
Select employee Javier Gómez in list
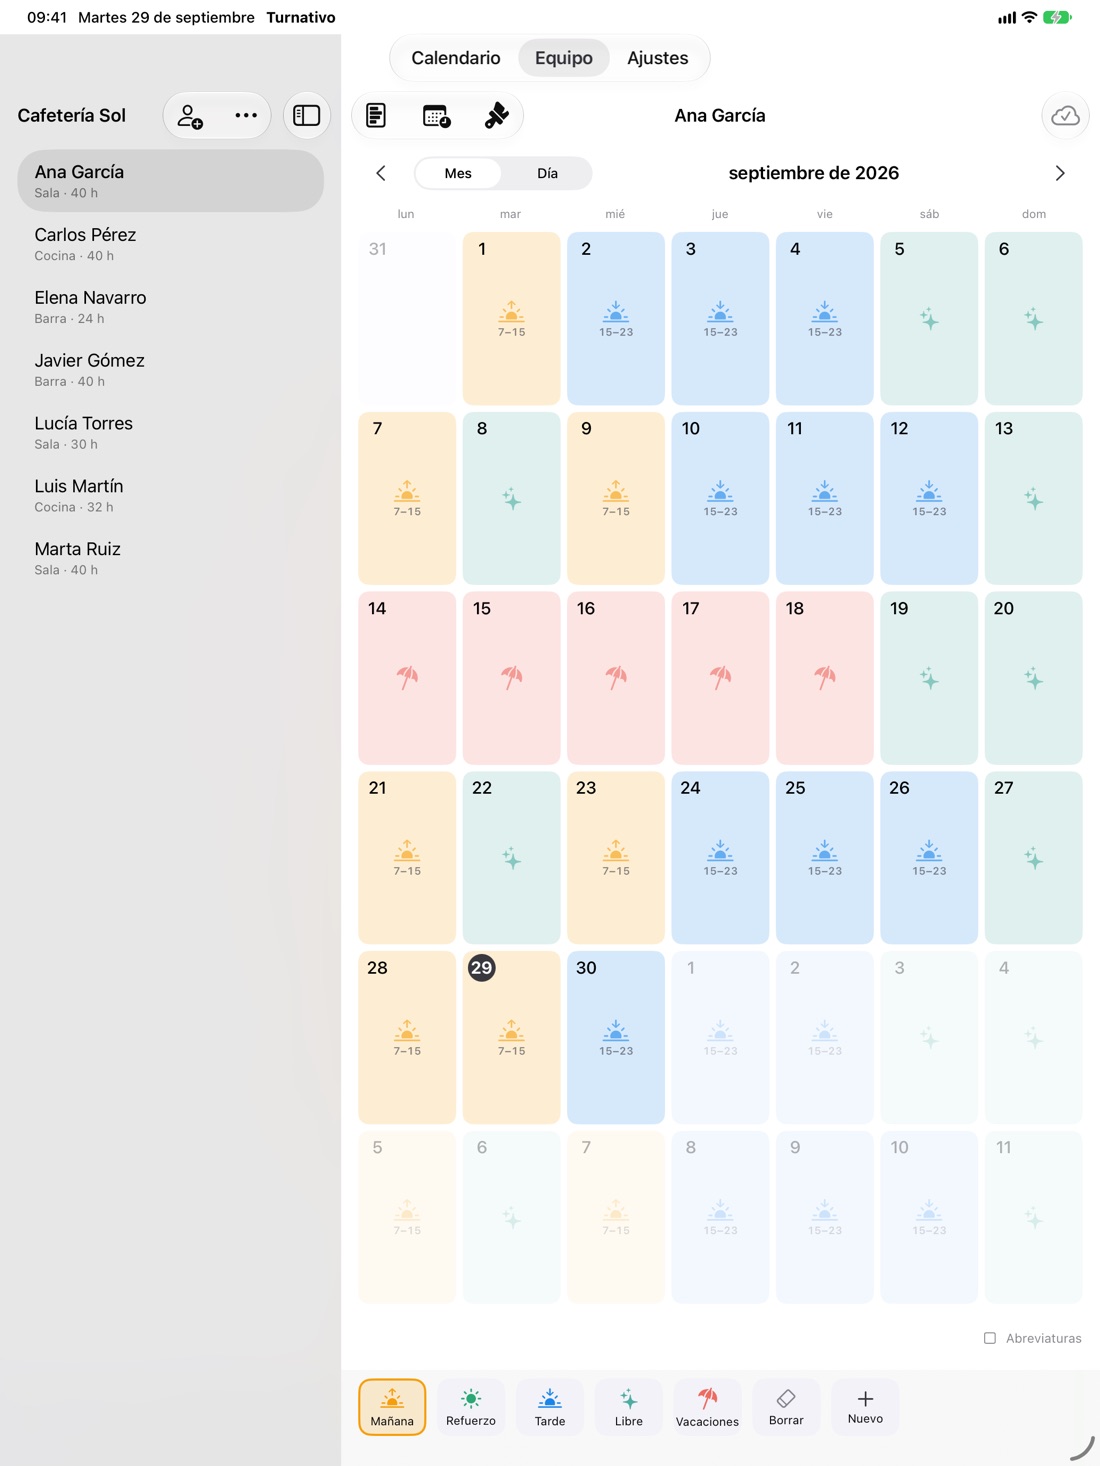tap(171, 369)
